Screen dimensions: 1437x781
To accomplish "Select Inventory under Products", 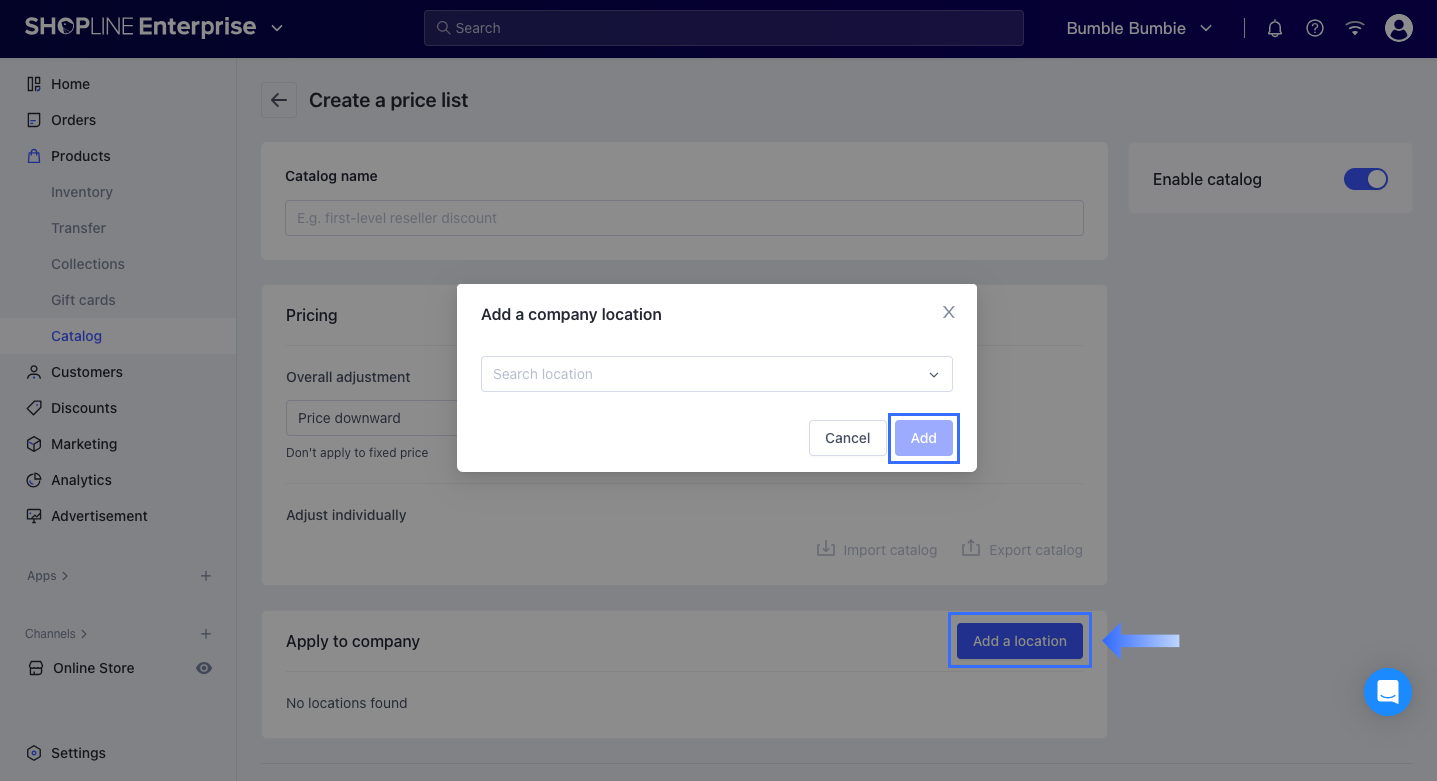I will (82, 192).
